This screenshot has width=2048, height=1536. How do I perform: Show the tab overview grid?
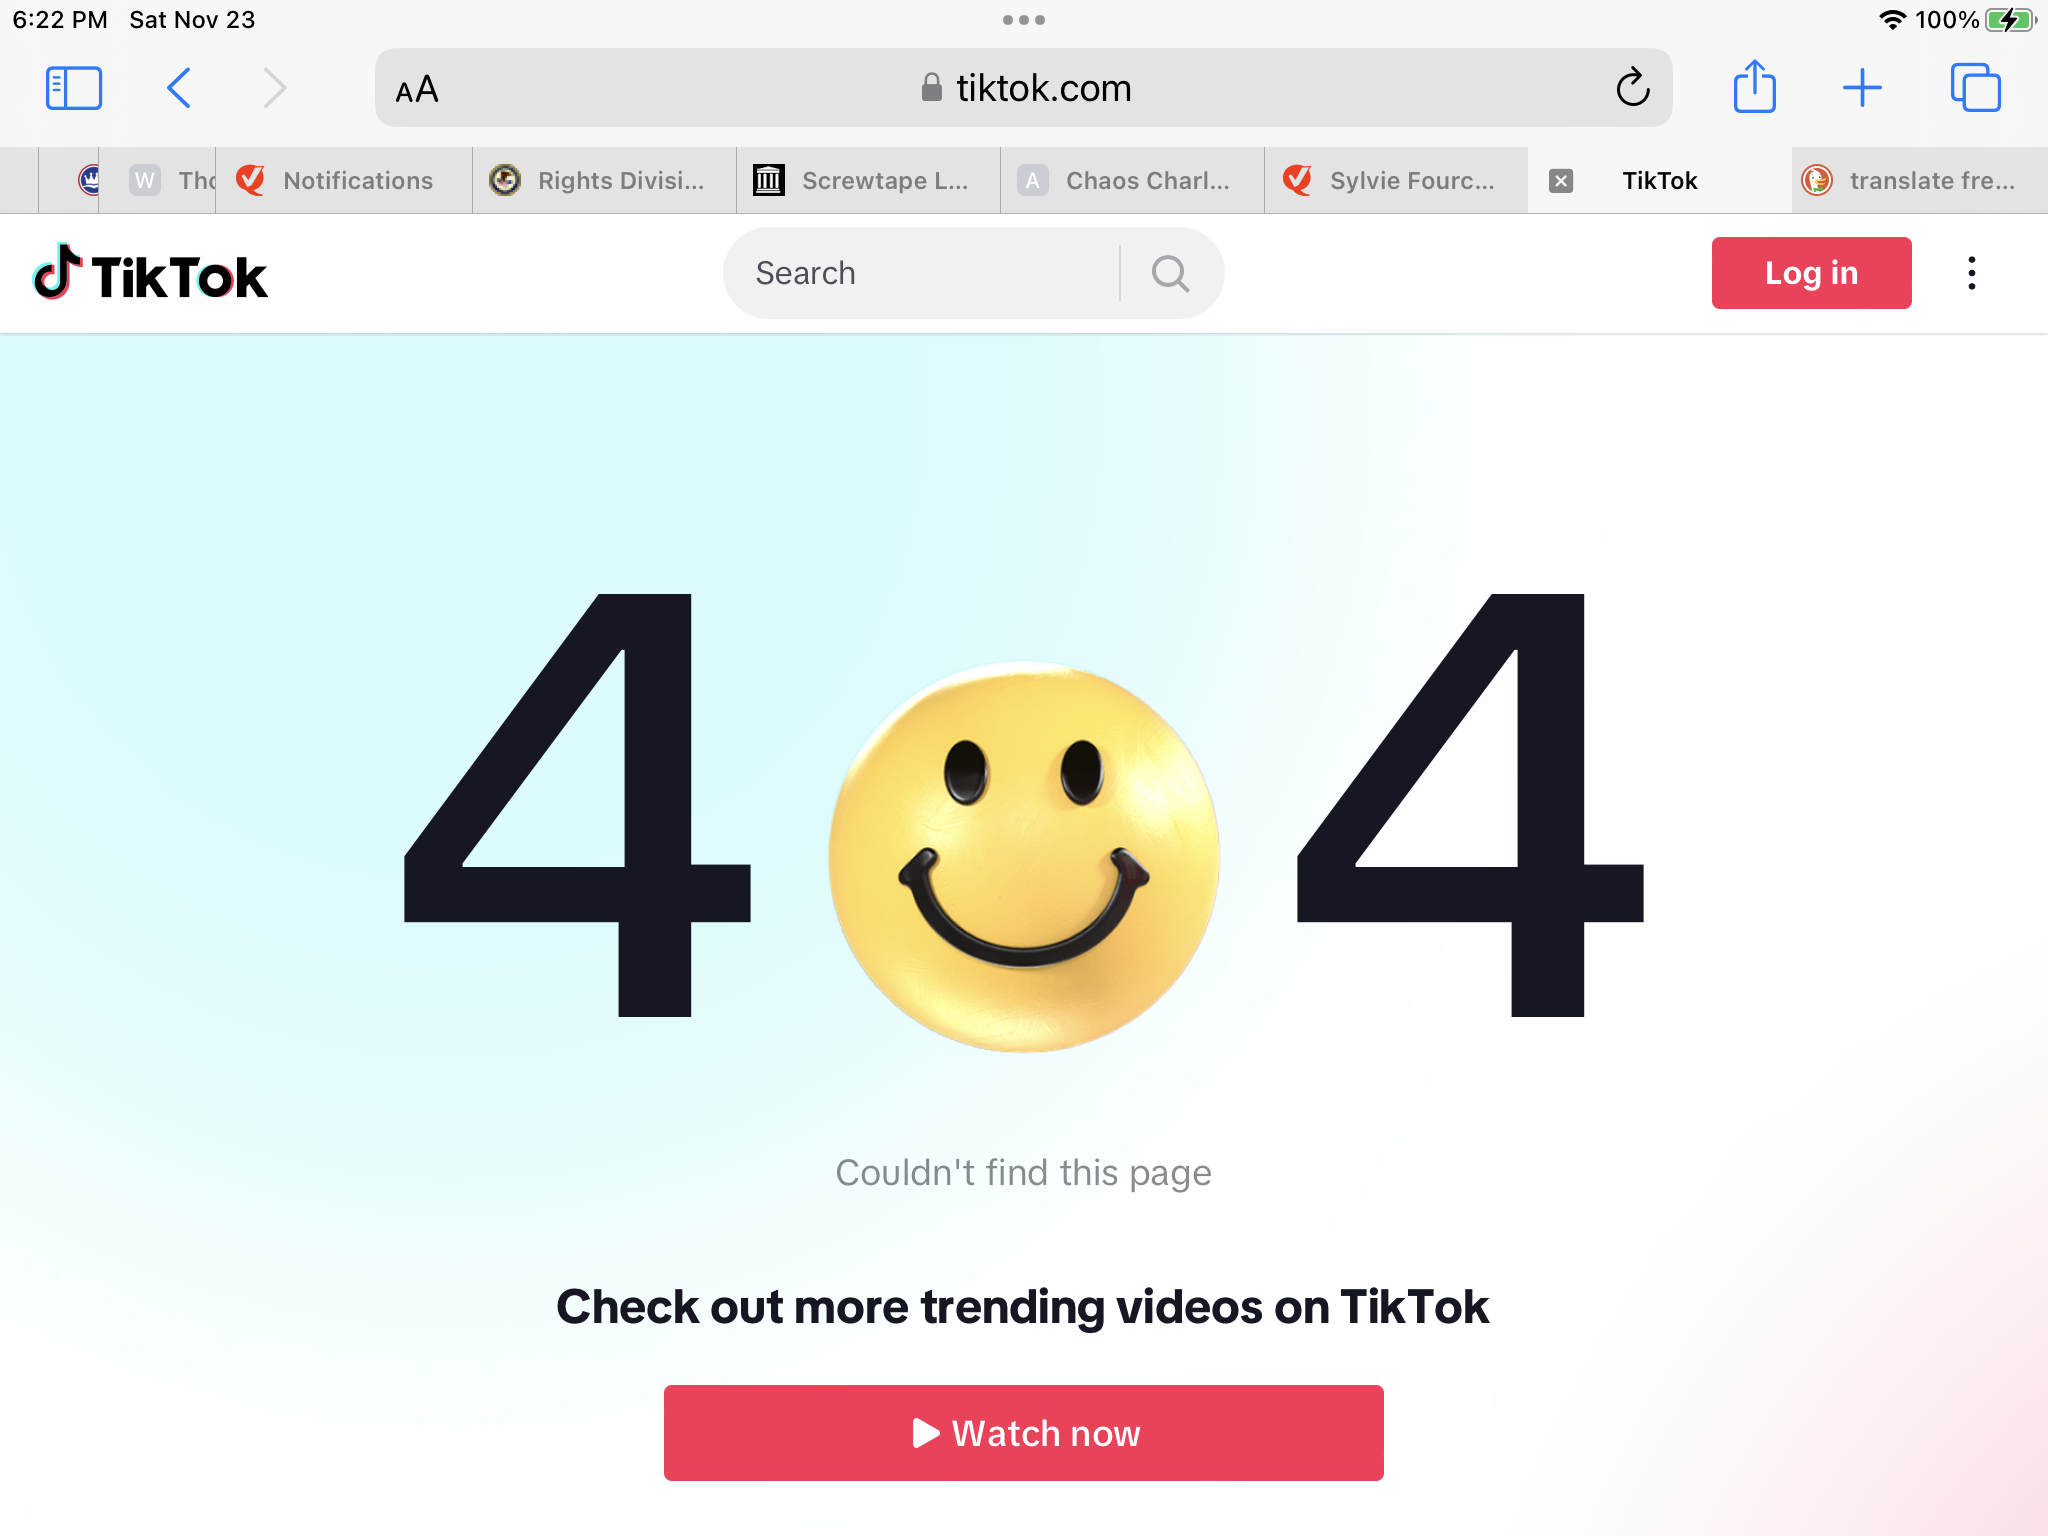pyautogui.click(x=1975, y=88)
